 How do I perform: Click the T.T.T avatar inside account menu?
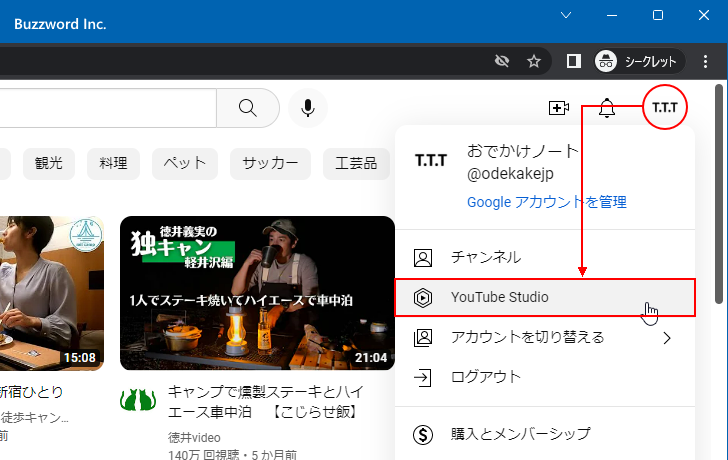(431, 161)
